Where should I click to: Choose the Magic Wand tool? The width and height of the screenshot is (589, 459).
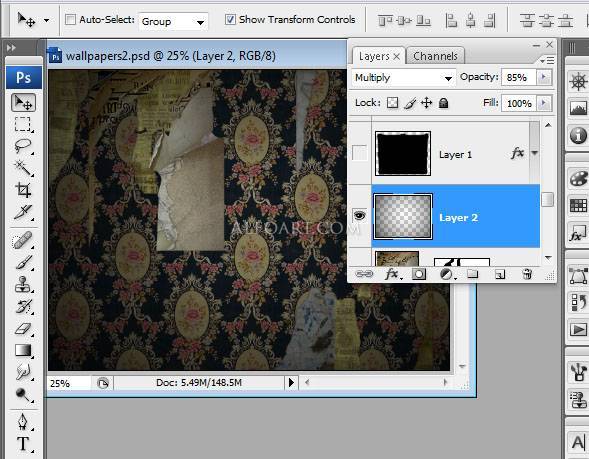click(x=23, y=168)
